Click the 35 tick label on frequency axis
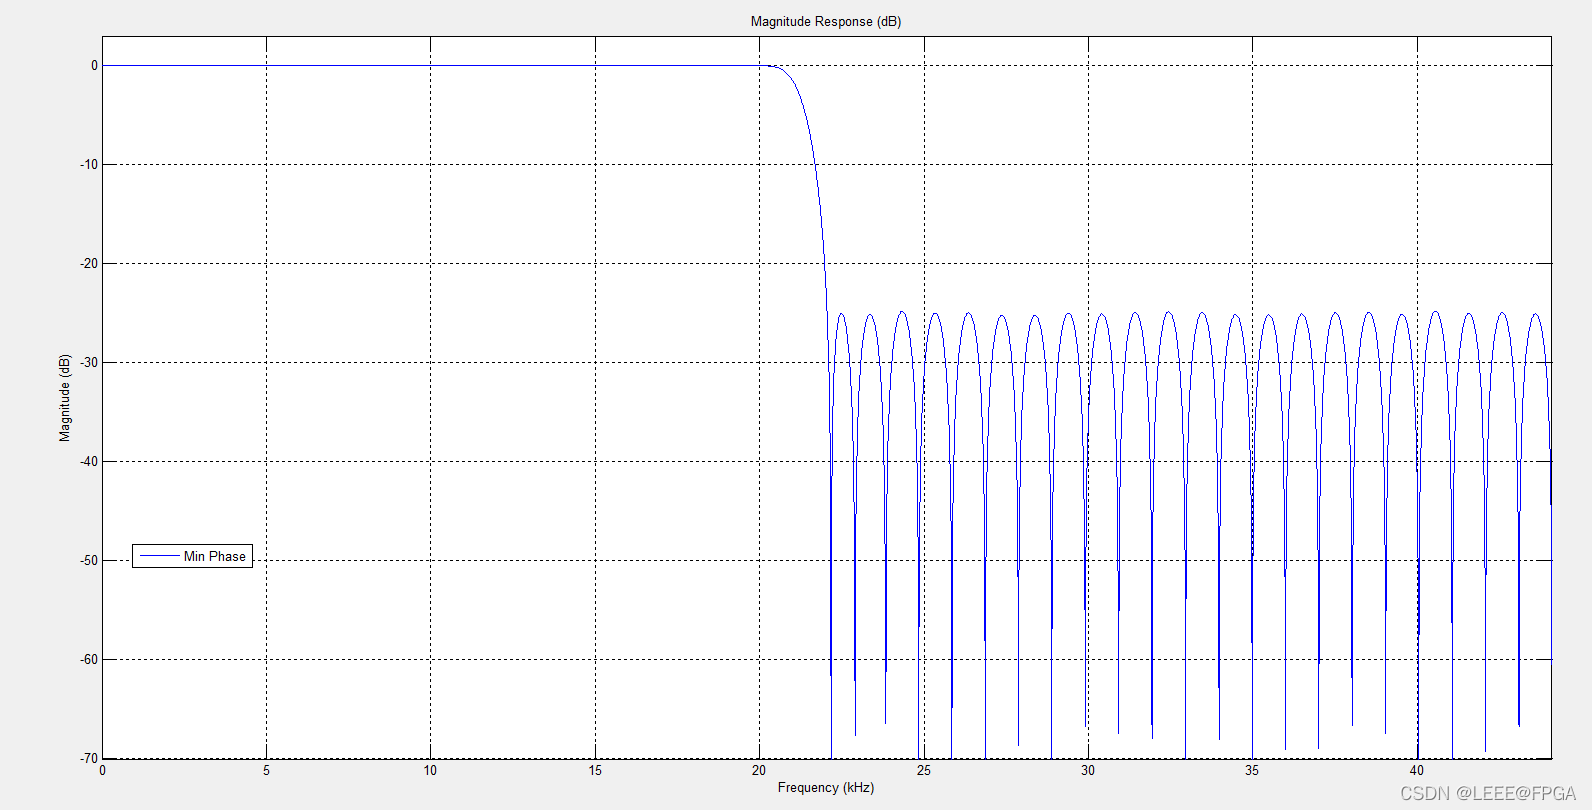This screenshot has height=810, width=1592. coord(1252,770)
